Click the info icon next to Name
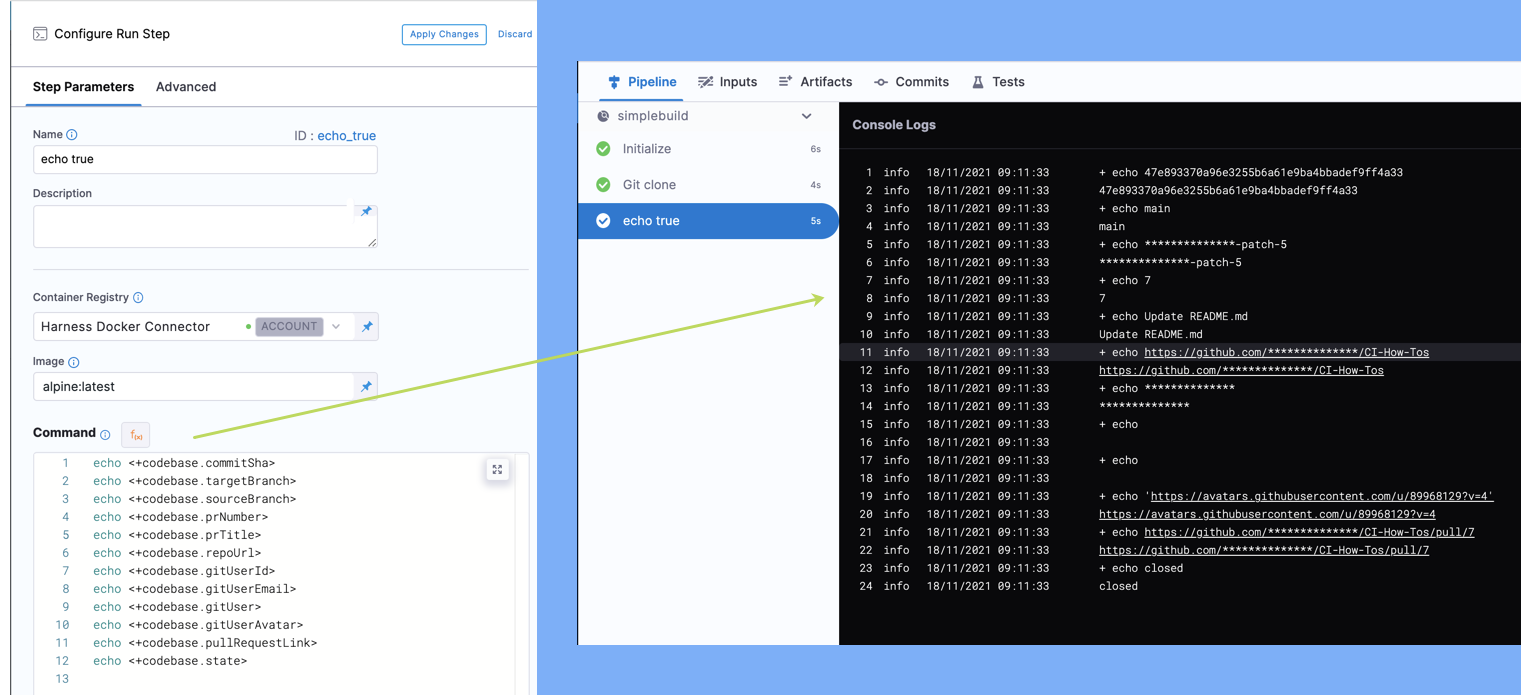1521x695 pixels. 72,135
